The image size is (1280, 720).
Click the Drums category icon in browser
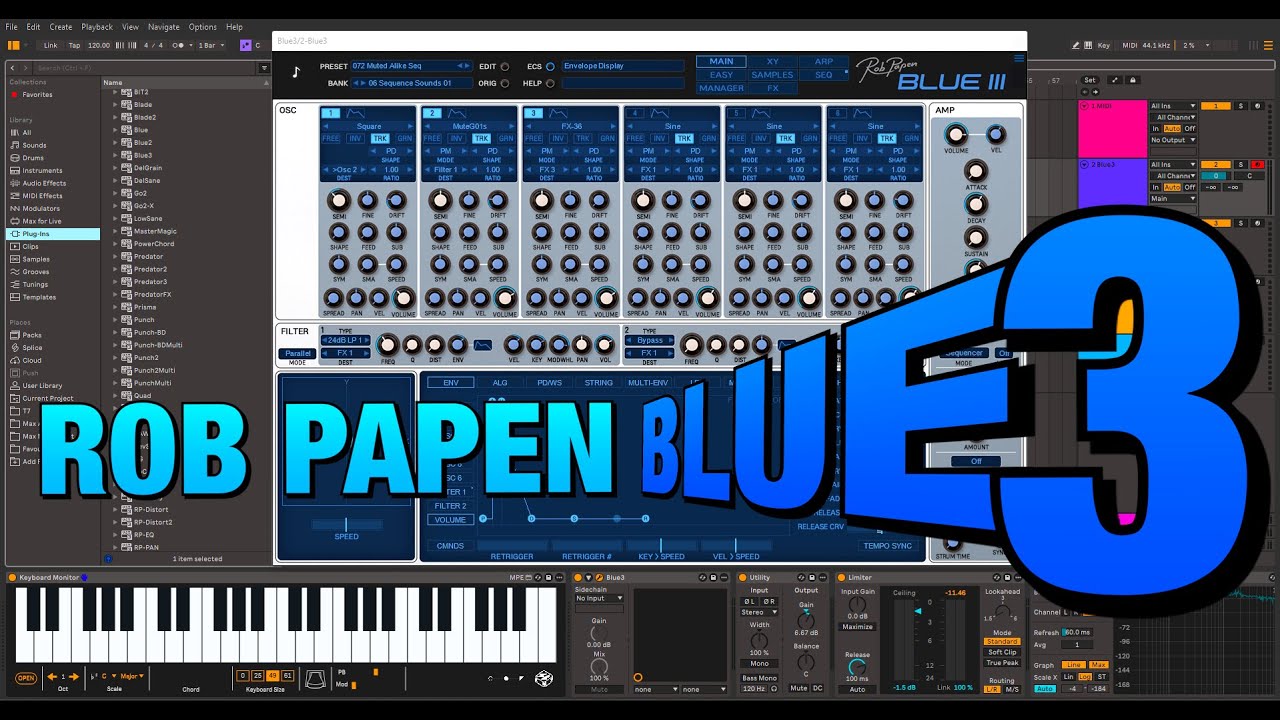click(x=14, y=157)
